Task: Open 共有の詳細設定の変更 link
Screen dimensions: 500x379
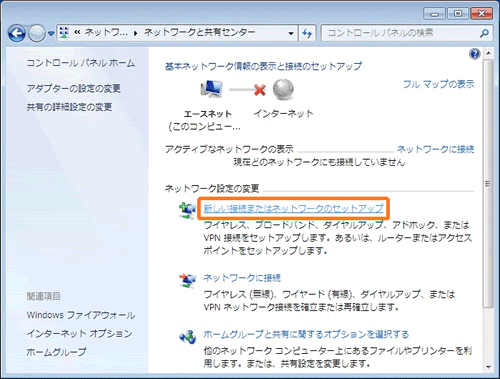Action: tap(69, 107)
